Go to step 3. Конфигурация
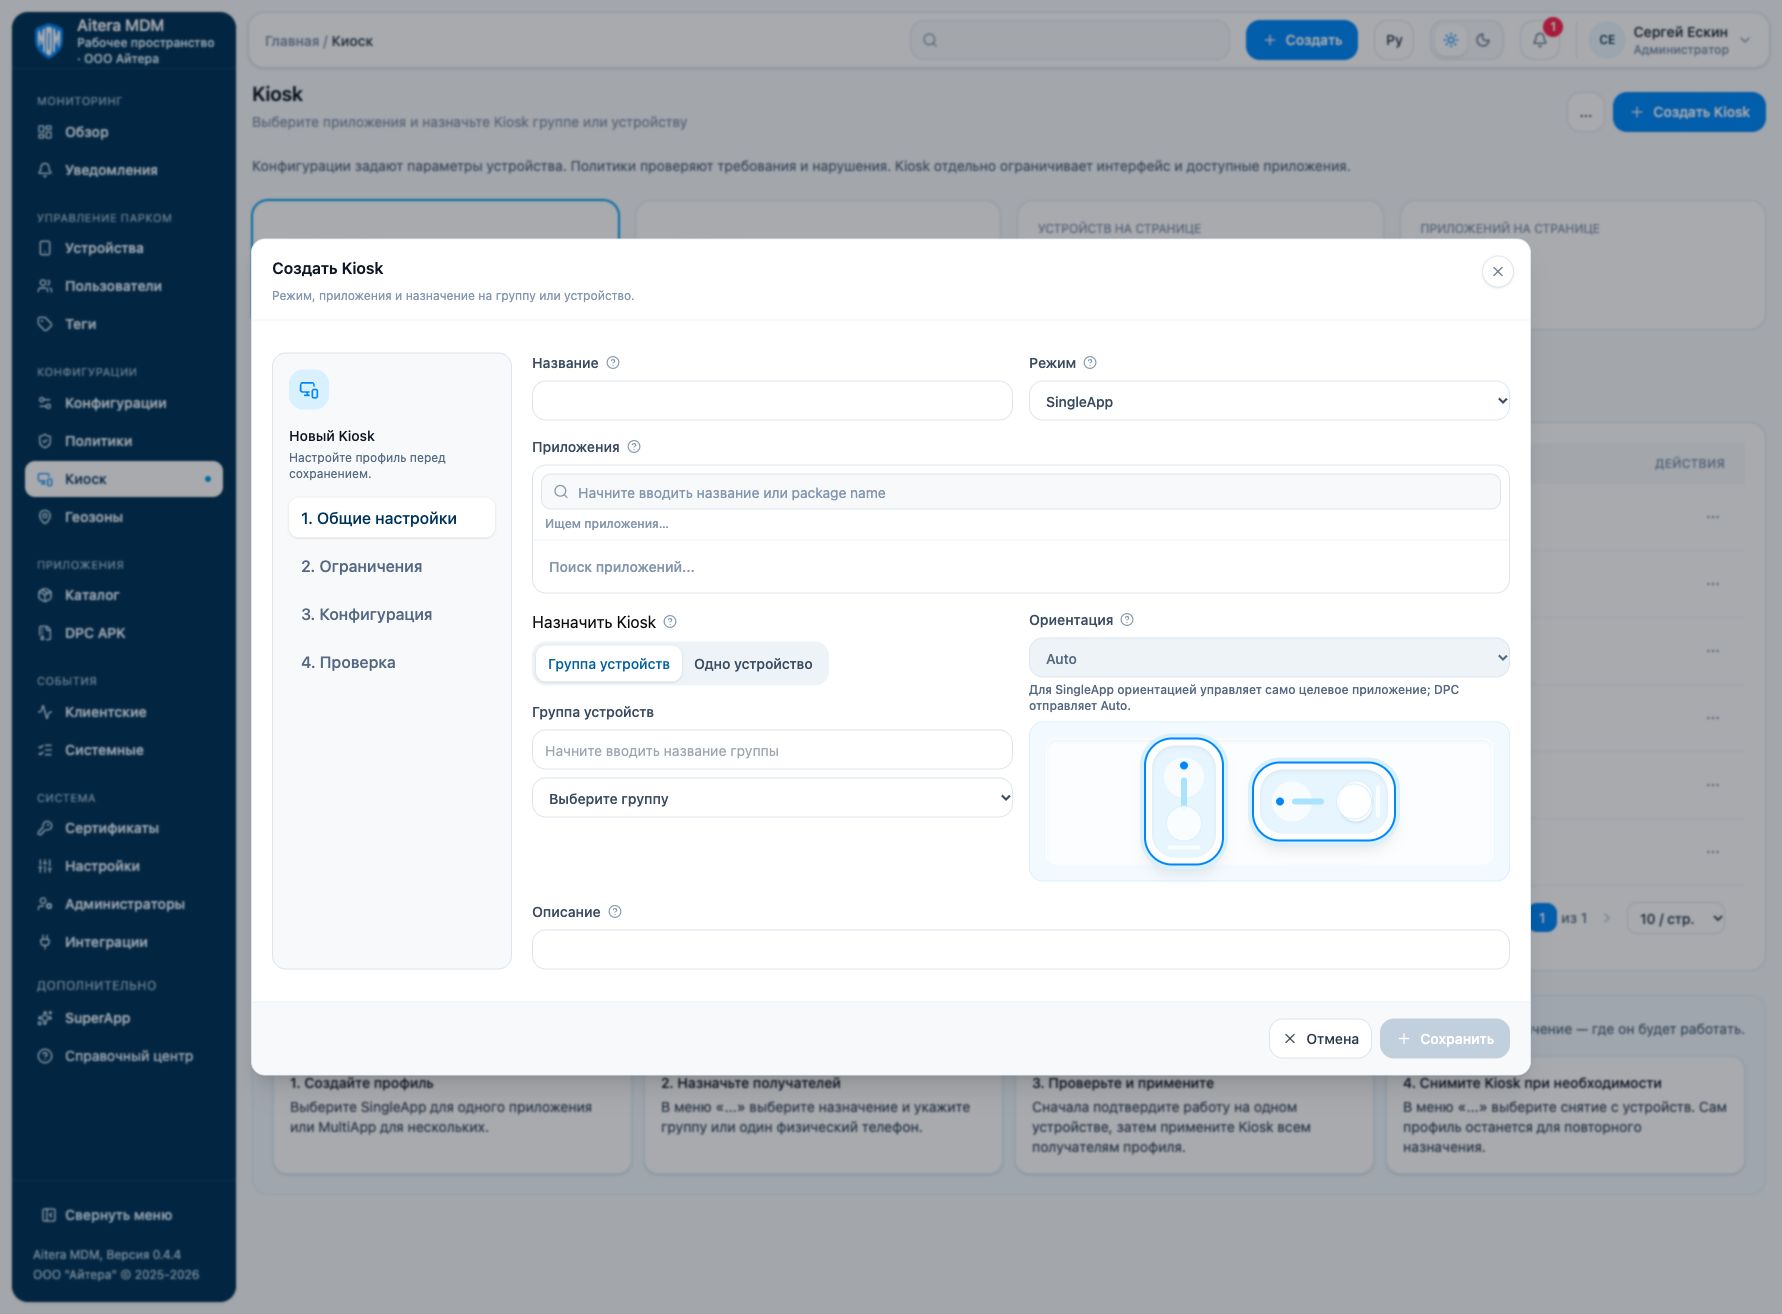Screen dimensions: 1782x1314 (x=367, y=614)
